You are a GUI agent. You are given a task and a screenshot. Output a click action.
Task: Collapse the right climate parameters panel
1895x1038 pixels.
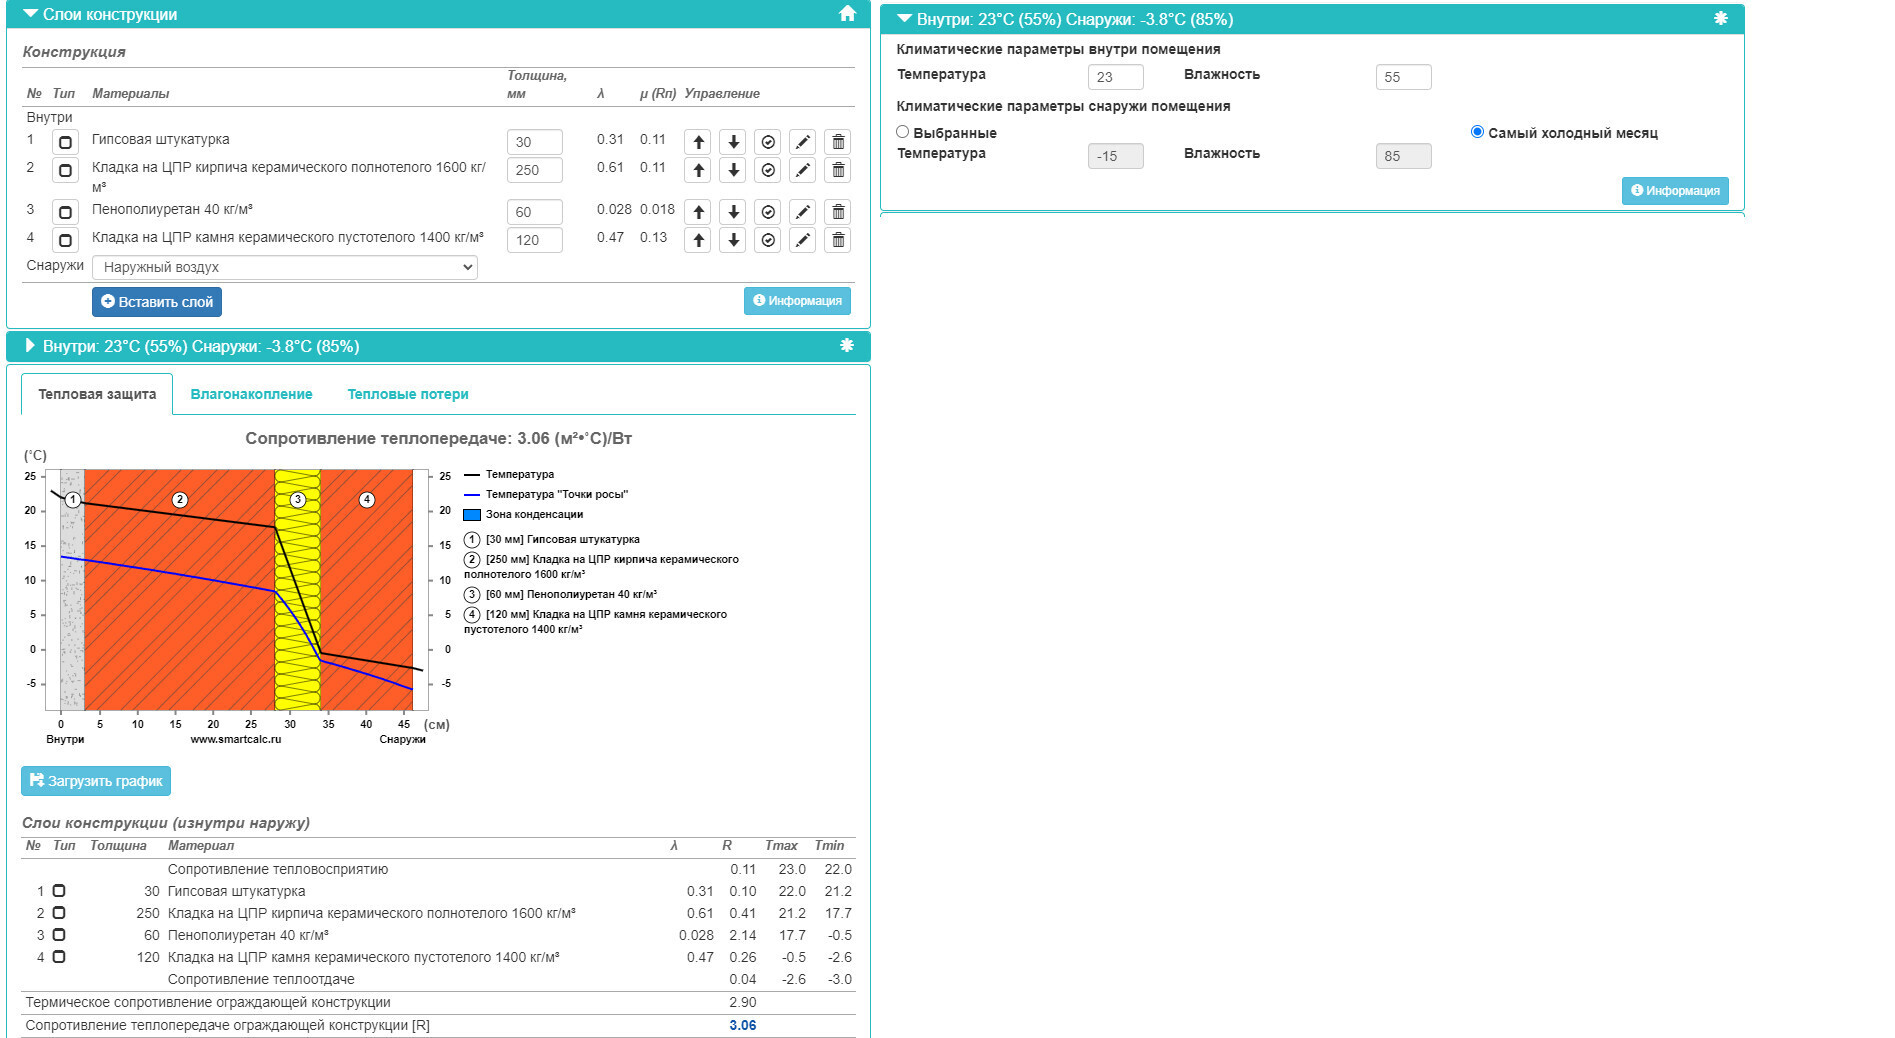pos(905,19)
